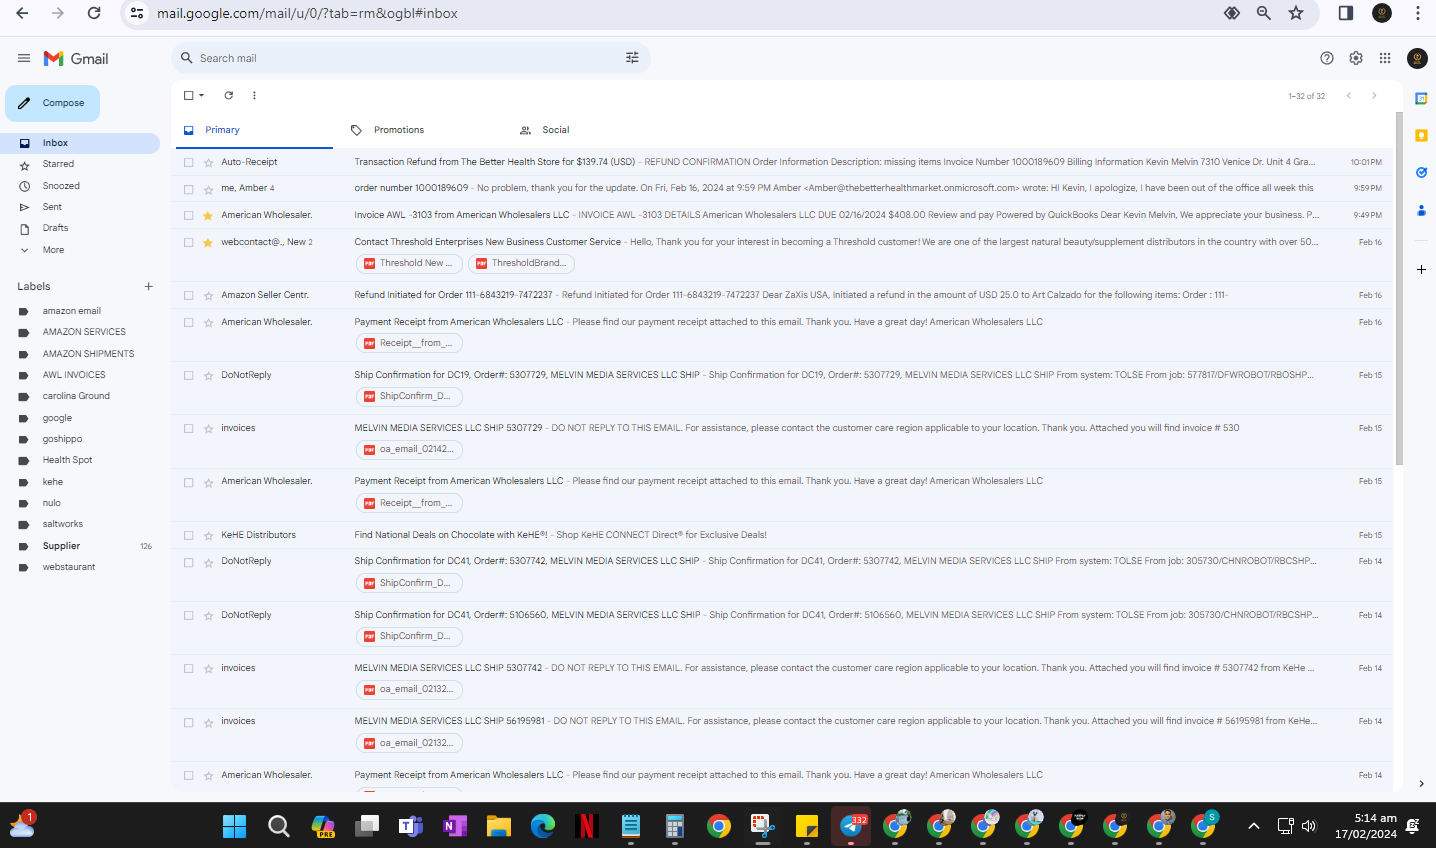Open the 'ThresholdBrand' PDF attachment chip
This screenshot has width=1436, height=848.
[522, 263]
